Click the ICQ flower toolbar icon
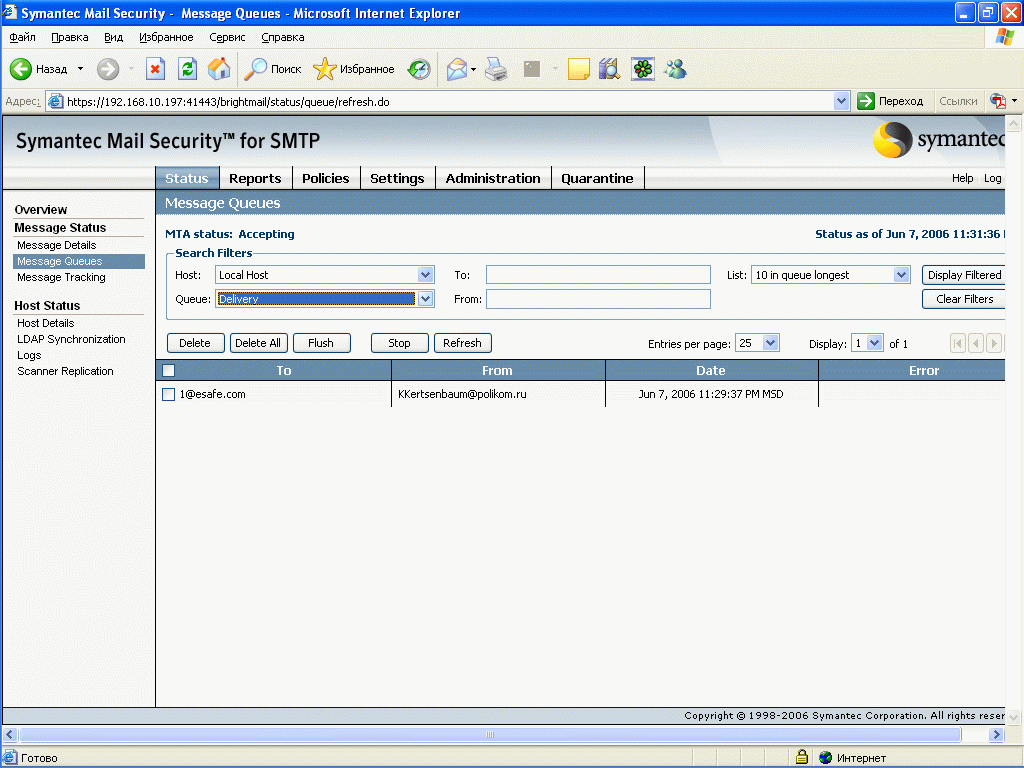The image size is (1024, 768). pyautogui.click(x=642, y=69)
